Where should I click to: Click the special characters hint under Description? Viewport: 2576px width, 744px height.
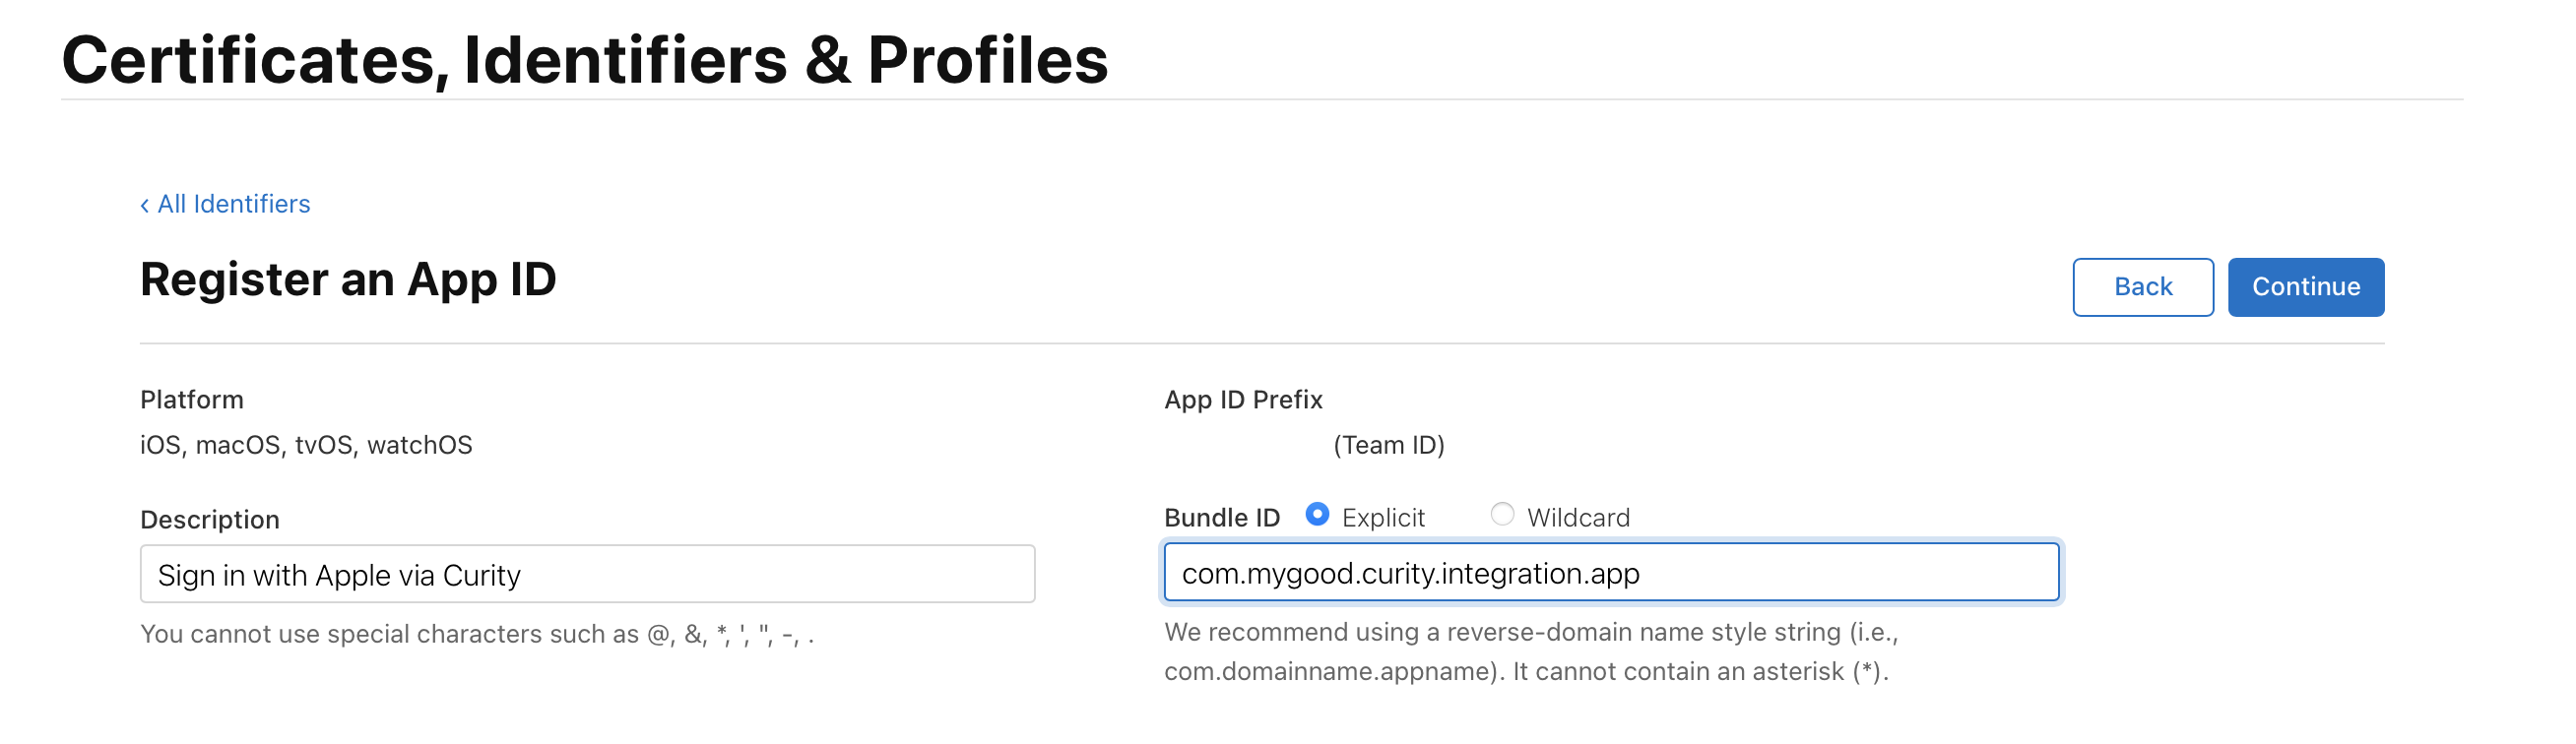[477, 634]
